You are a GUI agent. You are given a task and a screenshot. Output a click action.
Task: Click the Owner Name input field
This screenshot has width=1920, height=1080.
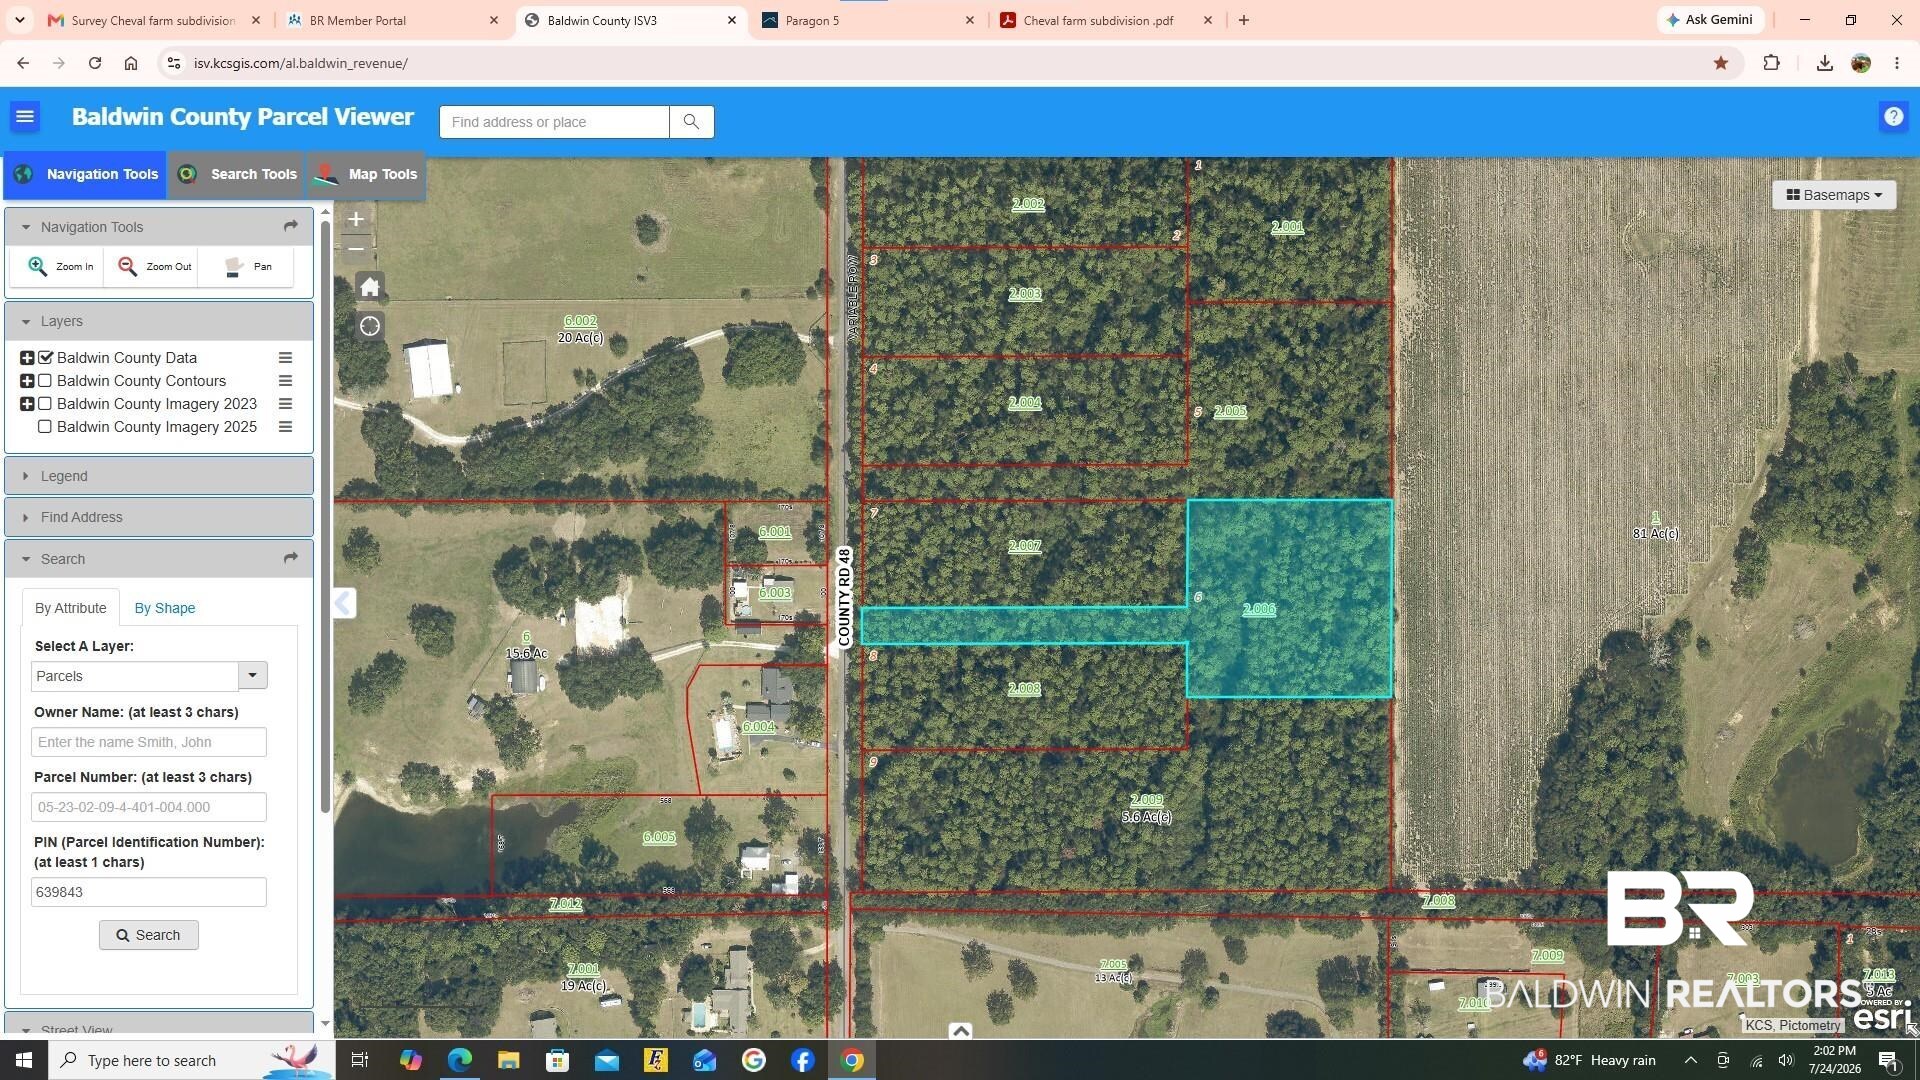[149, 742]
